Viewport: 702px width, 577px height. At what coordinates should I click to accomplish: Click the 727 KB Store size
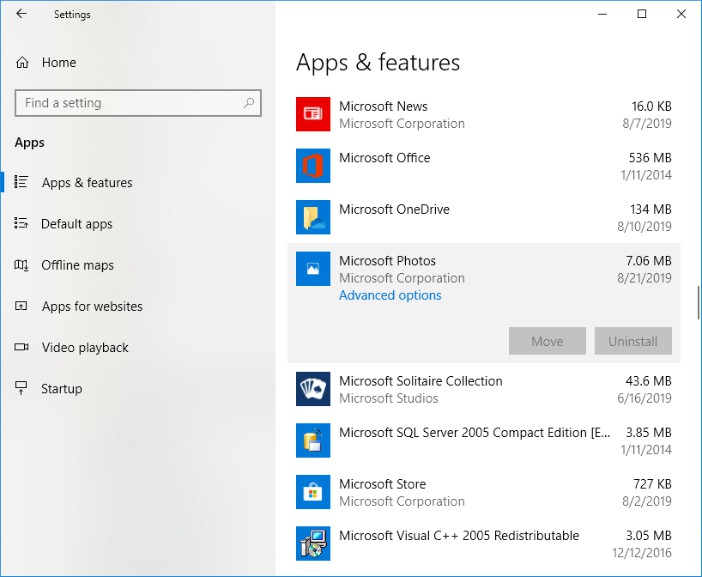652,484
